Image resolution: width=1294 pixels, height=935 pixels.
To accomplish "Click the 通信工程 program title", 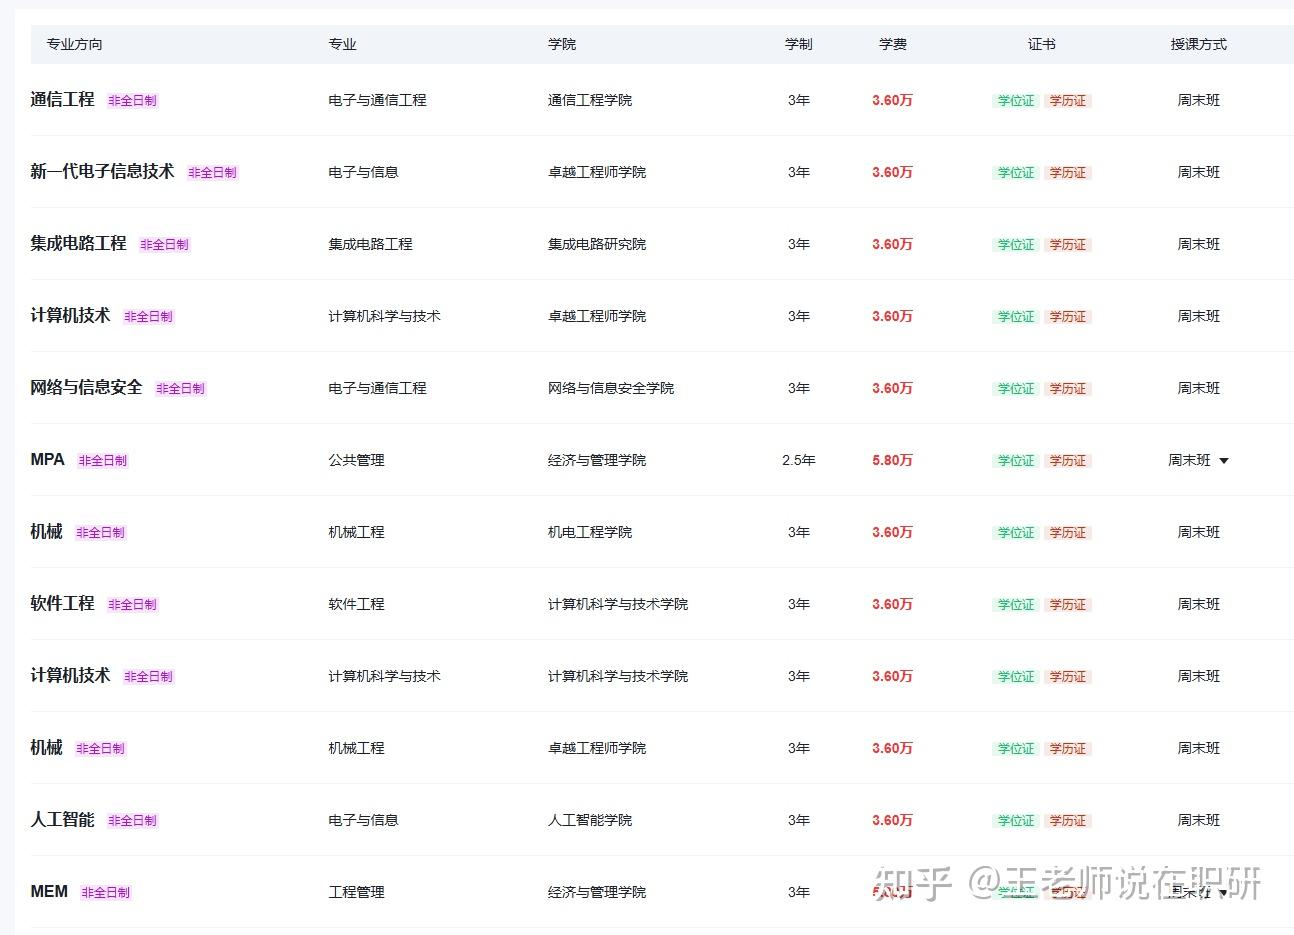I will tap(62, 100).
